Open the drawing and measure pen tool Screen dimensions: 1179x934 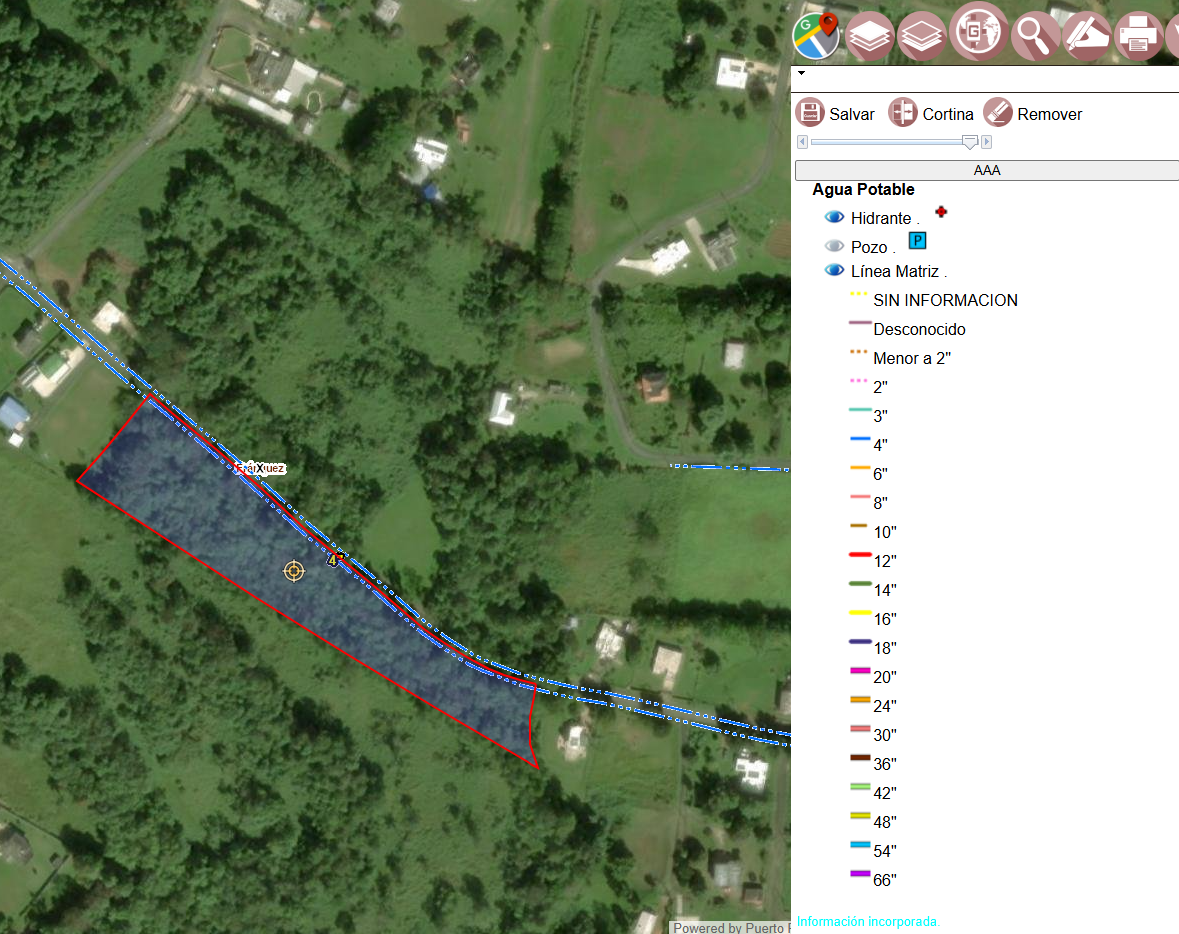point(1087,35)
